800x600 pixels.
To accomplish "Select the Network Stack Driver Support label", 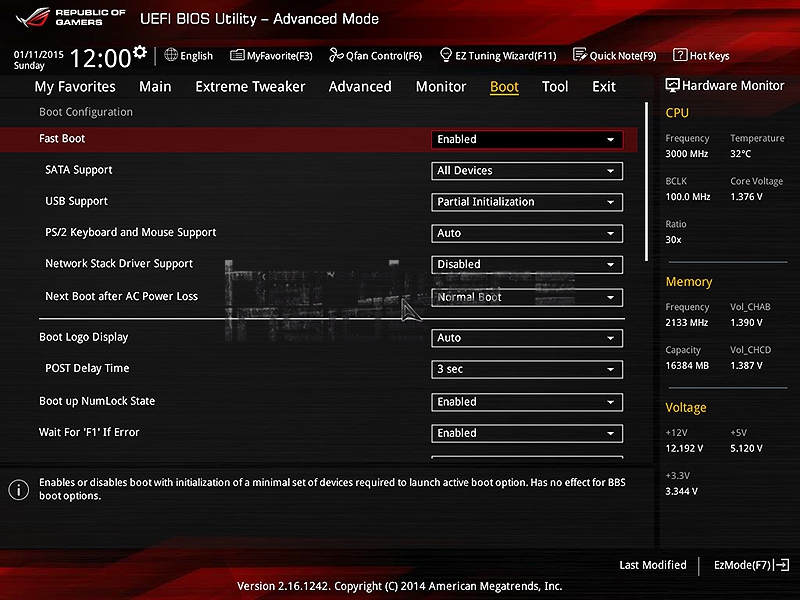I will click(x=119, y=263).
